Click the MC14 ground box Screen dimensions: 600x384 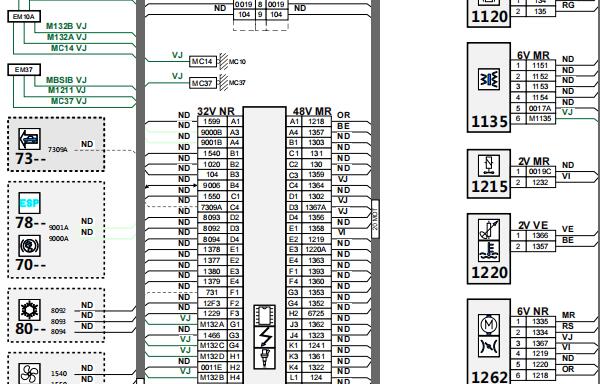pos(203,61)
